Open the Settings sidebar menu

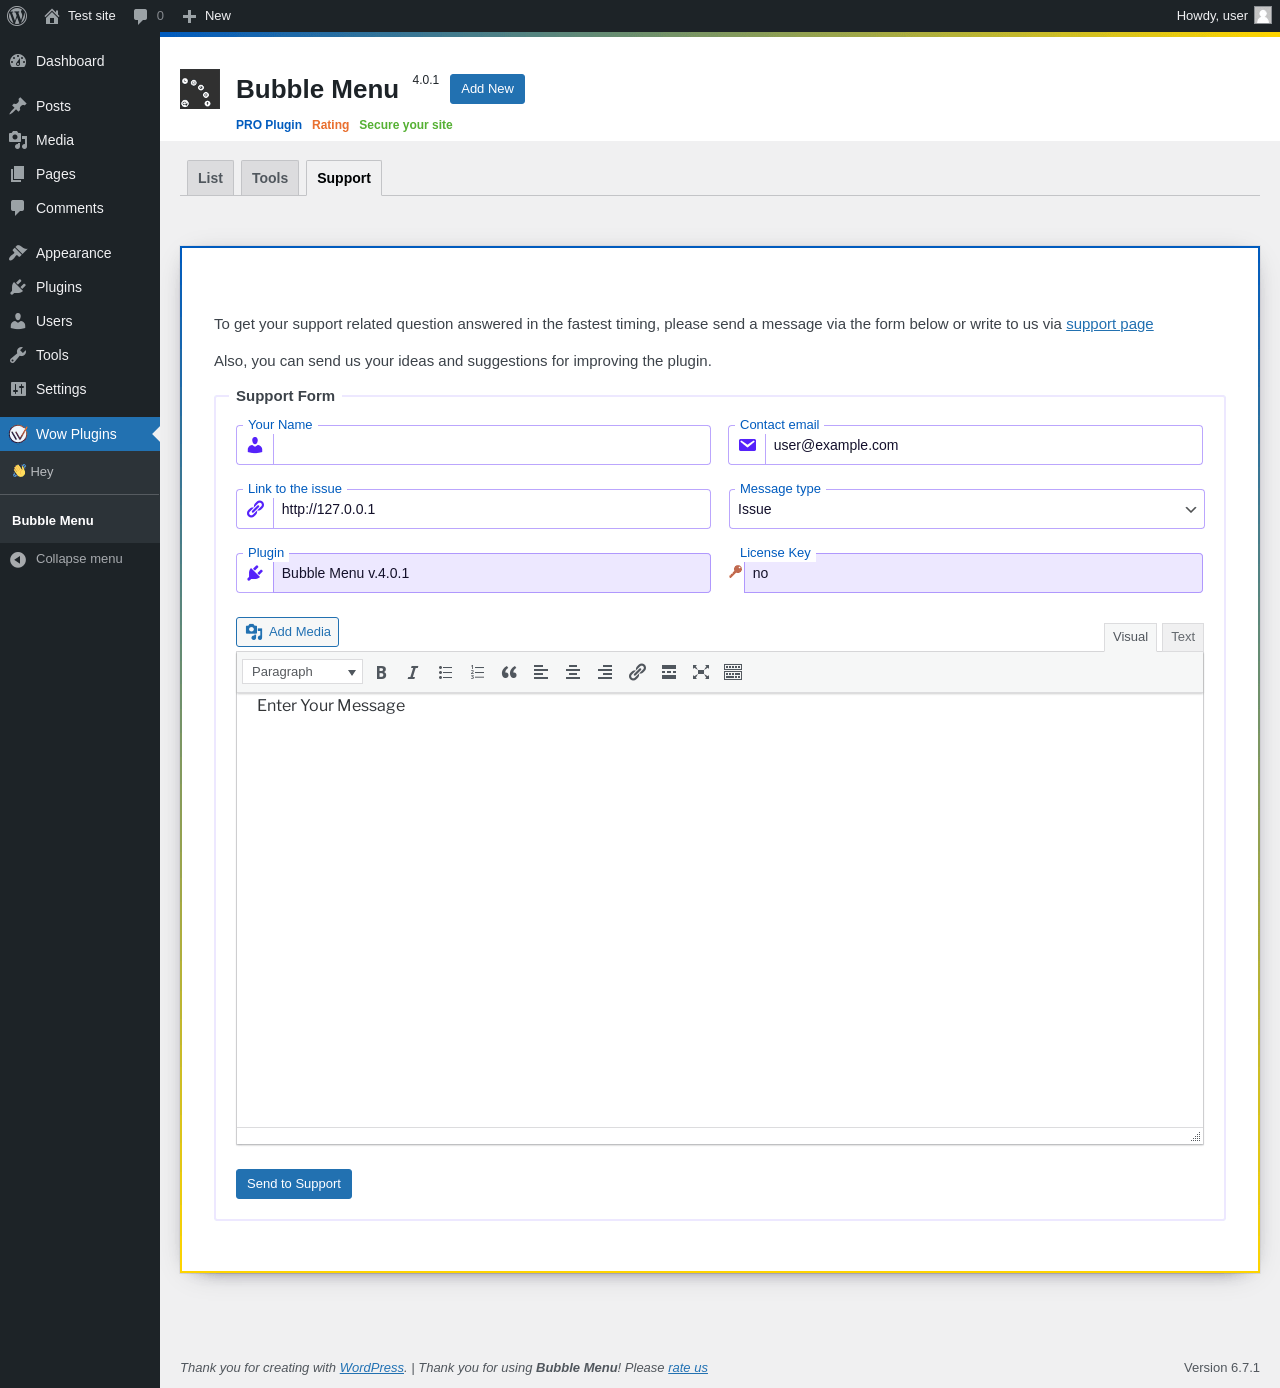click(80, 389)
